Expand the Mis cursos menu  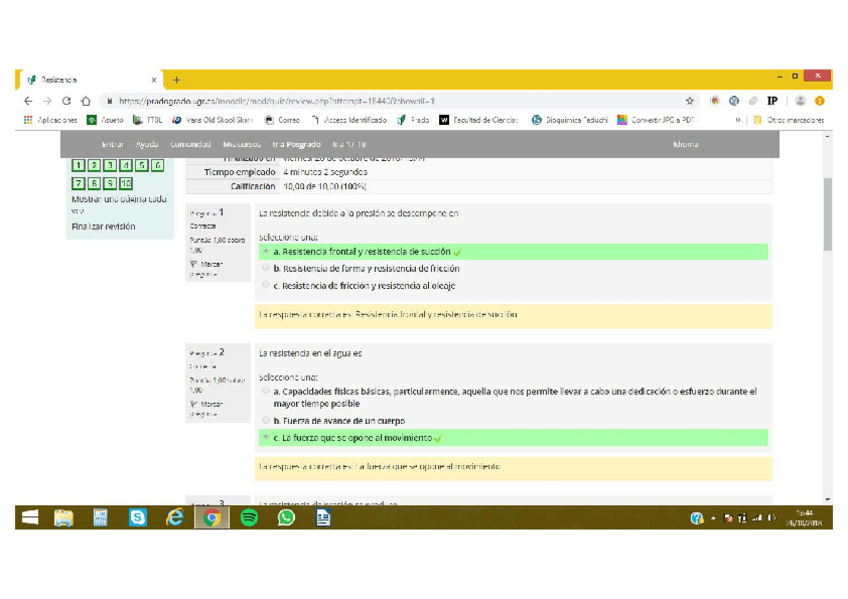click(x=242, y=145)
